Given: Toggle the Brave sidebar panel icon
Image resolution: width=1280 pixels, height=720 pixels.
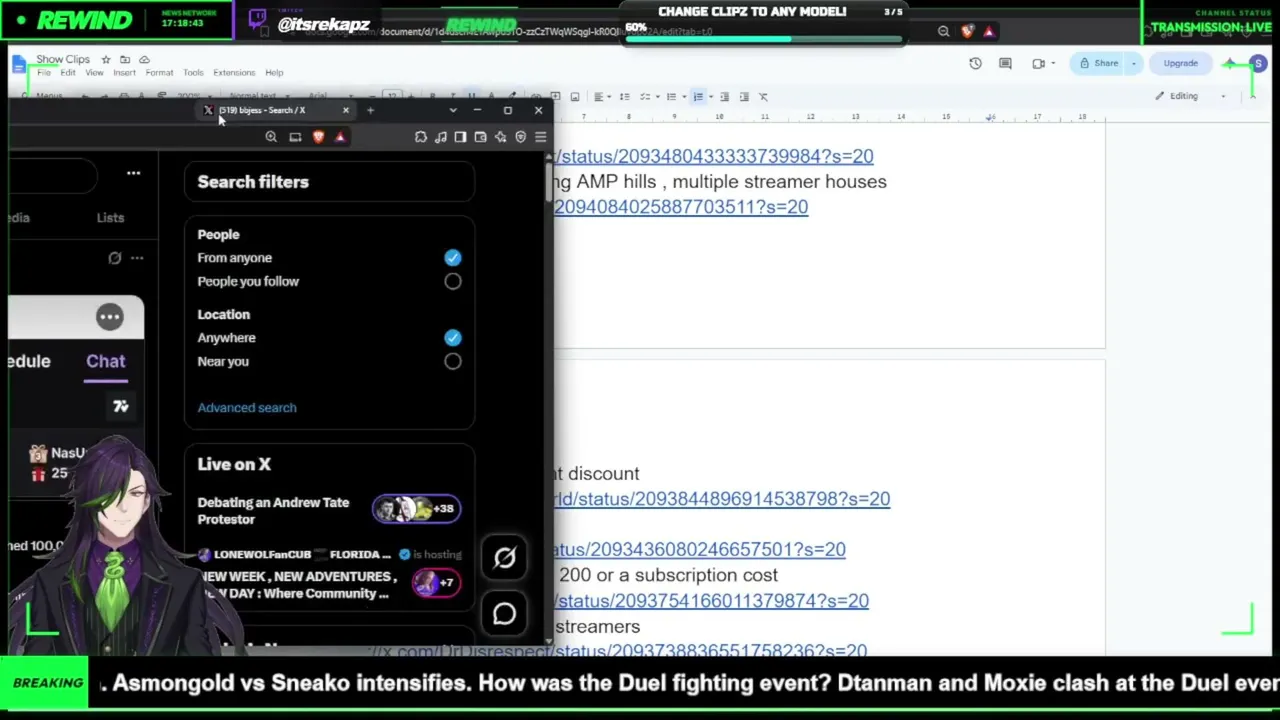Looking at the screenshot, I should tap(460, 137).
